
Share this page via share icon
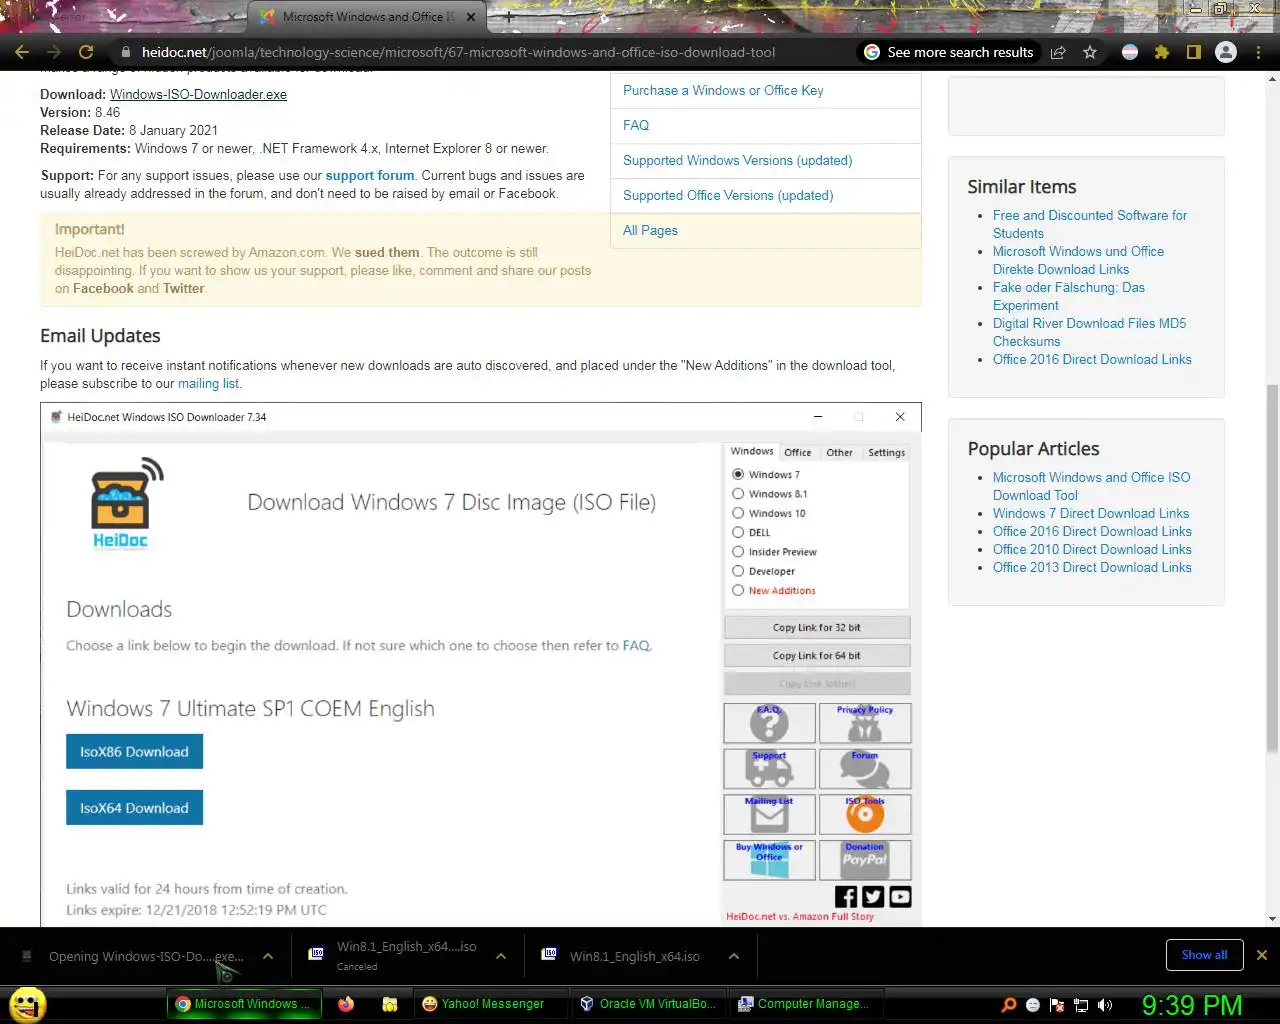coord(1058,52)
